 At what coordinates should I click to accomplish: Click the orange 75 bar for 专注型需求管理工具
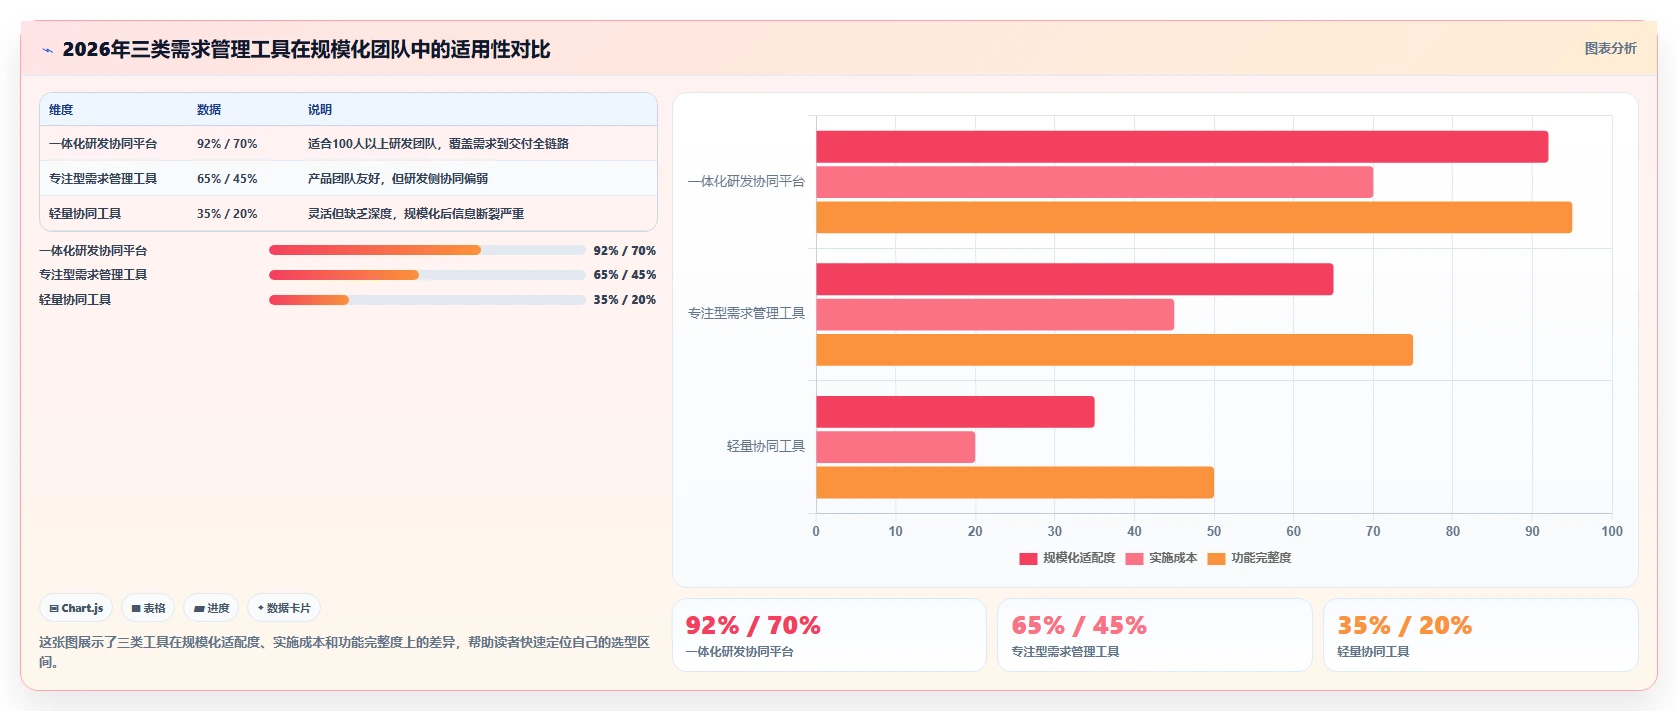point(1114,350)
